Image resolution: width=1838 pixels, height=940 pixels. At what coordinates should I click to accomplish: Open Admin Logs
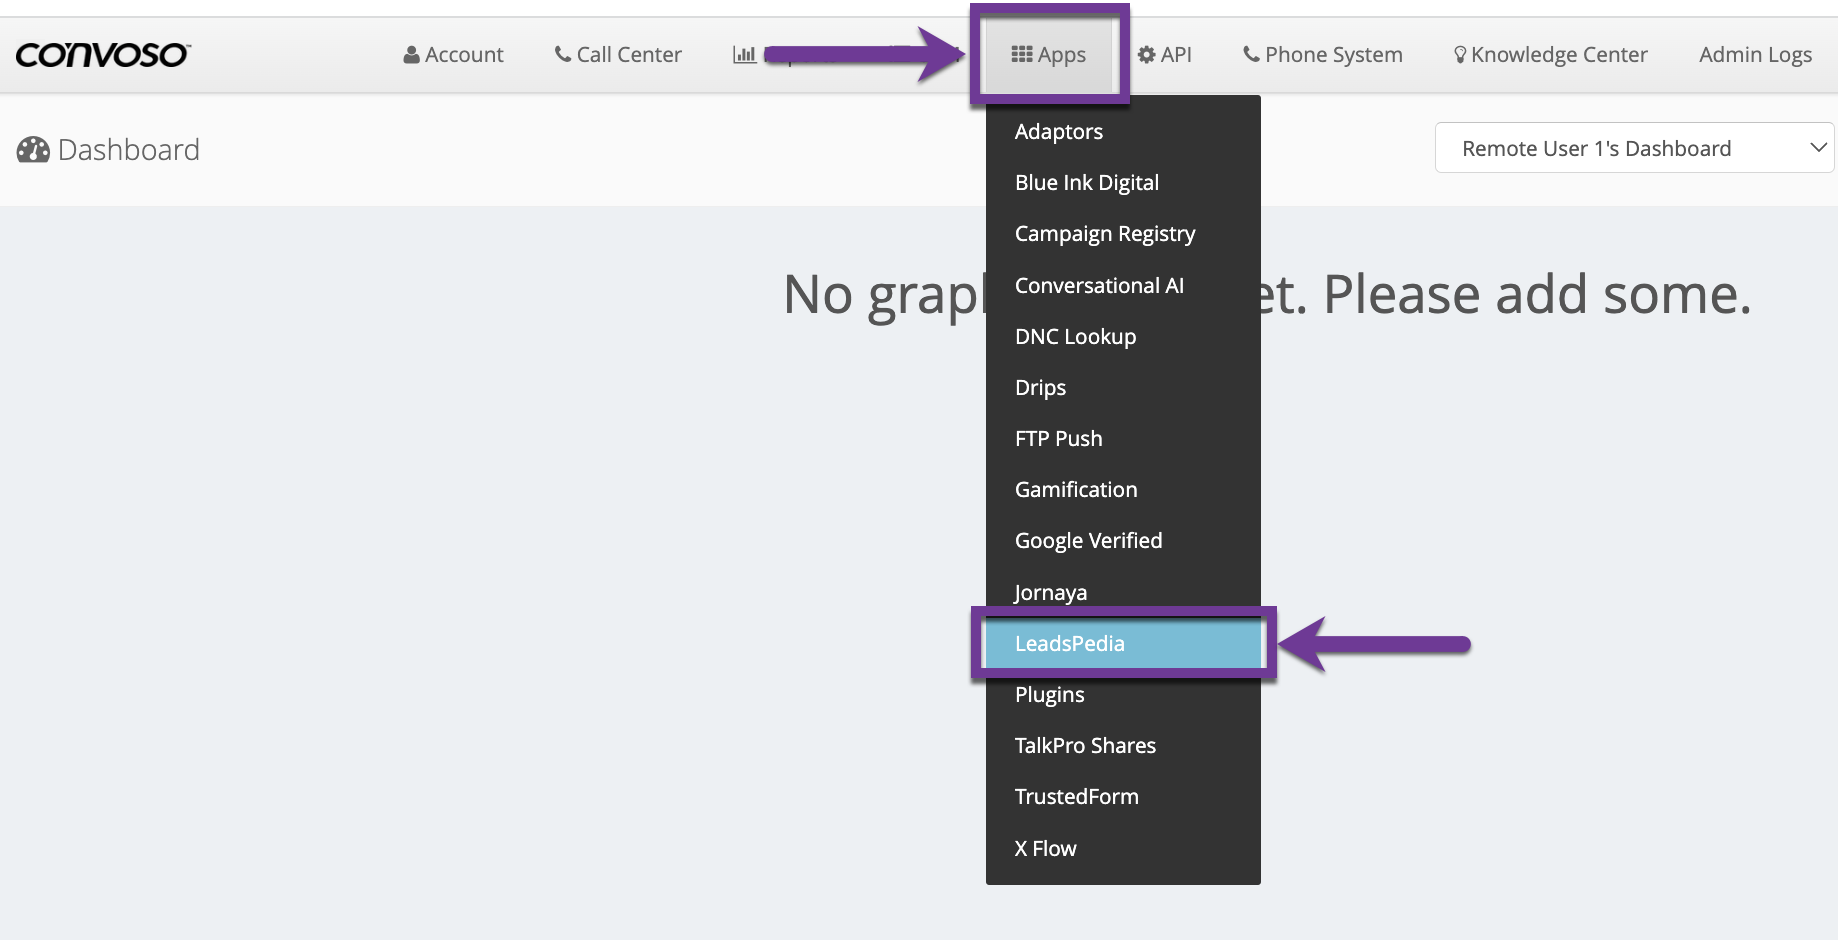pos(1755,55)
